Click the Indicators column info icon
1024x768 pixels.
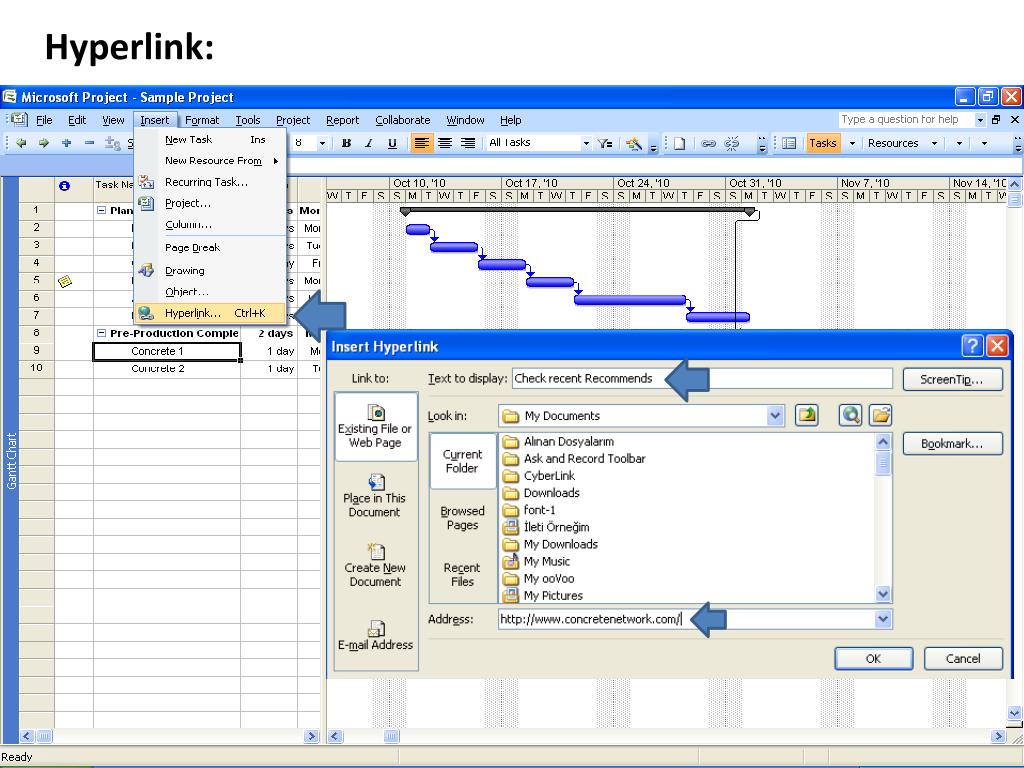pos(64,185)
